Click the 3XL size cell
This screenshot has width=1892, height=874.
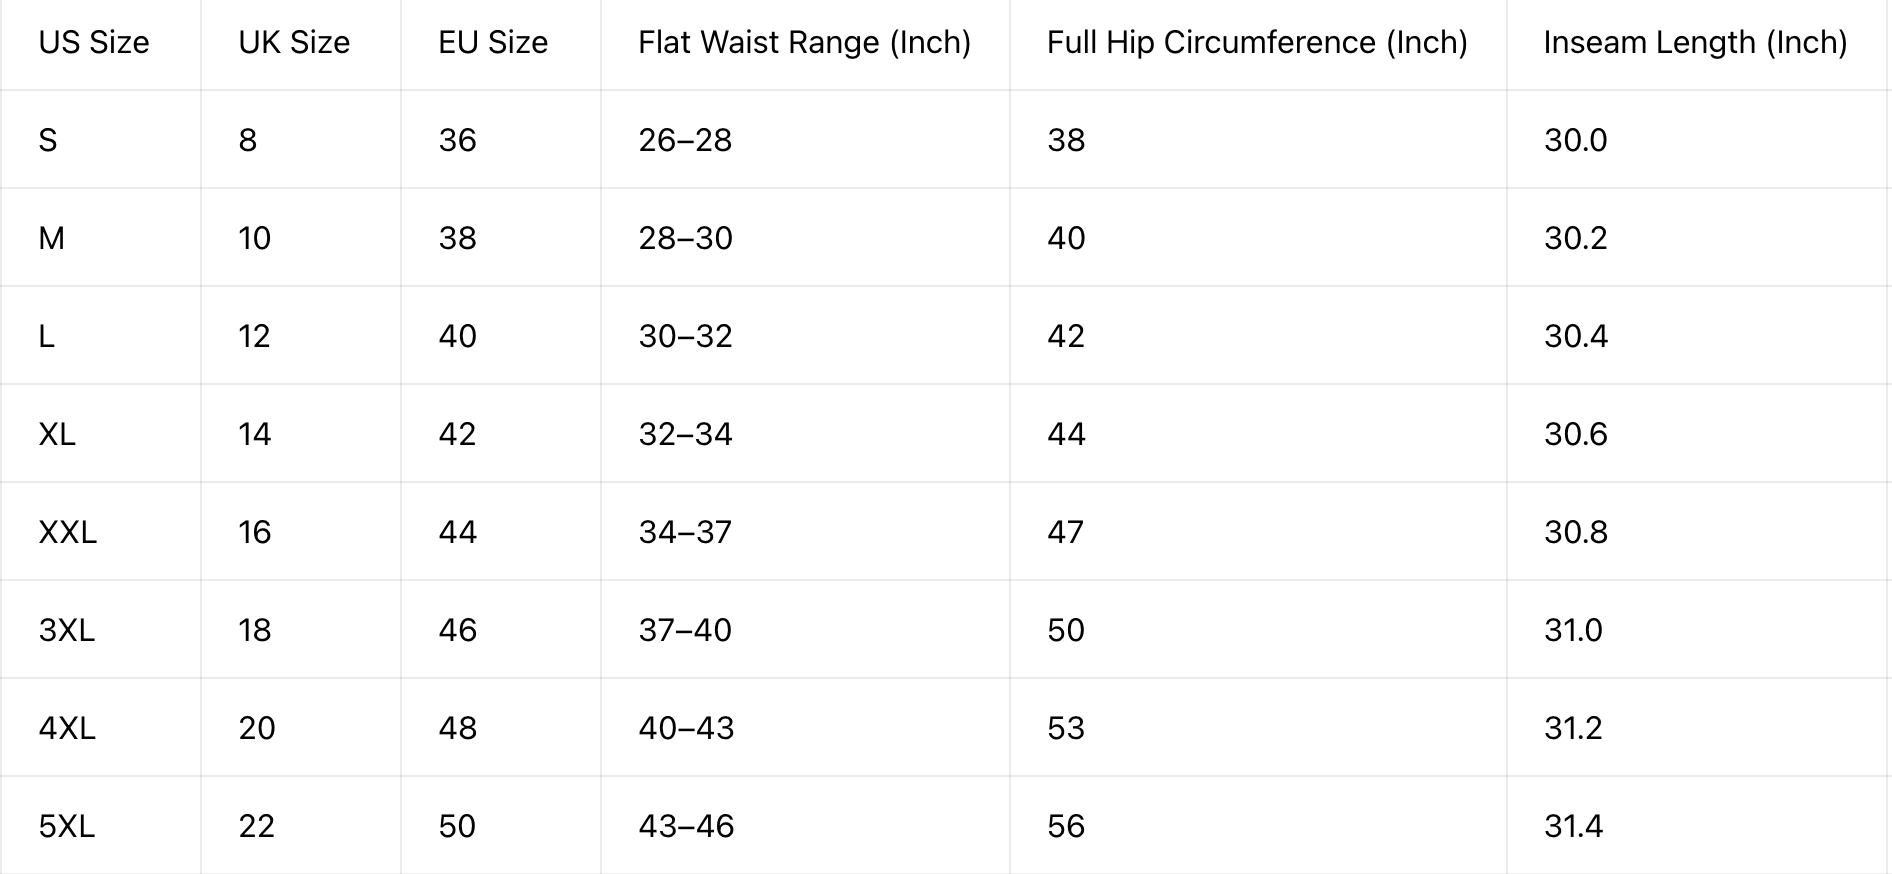[100, 630]
